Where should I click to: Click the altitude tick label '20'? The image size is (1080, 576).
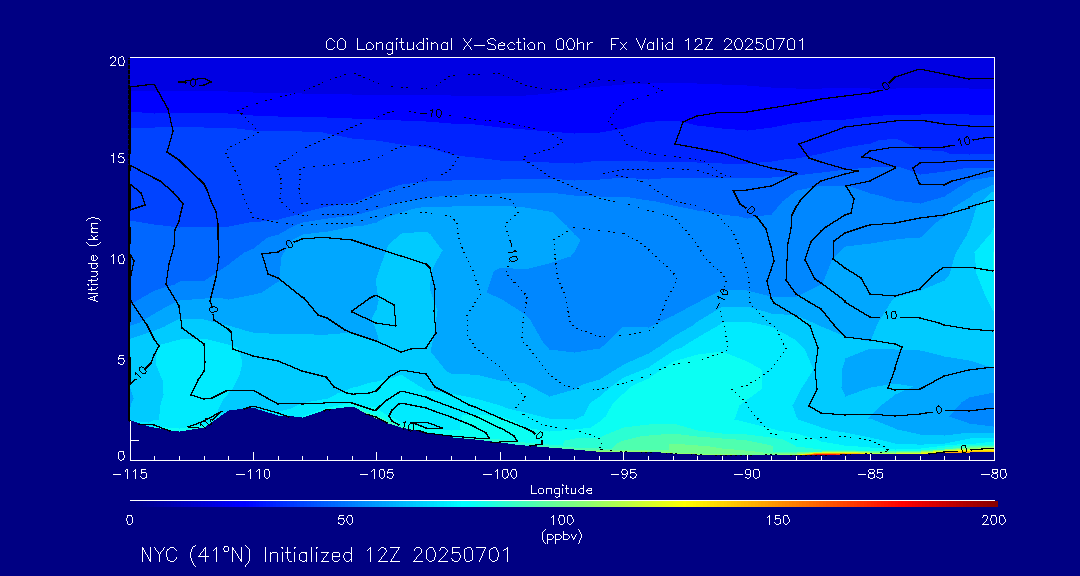[117, 61]
